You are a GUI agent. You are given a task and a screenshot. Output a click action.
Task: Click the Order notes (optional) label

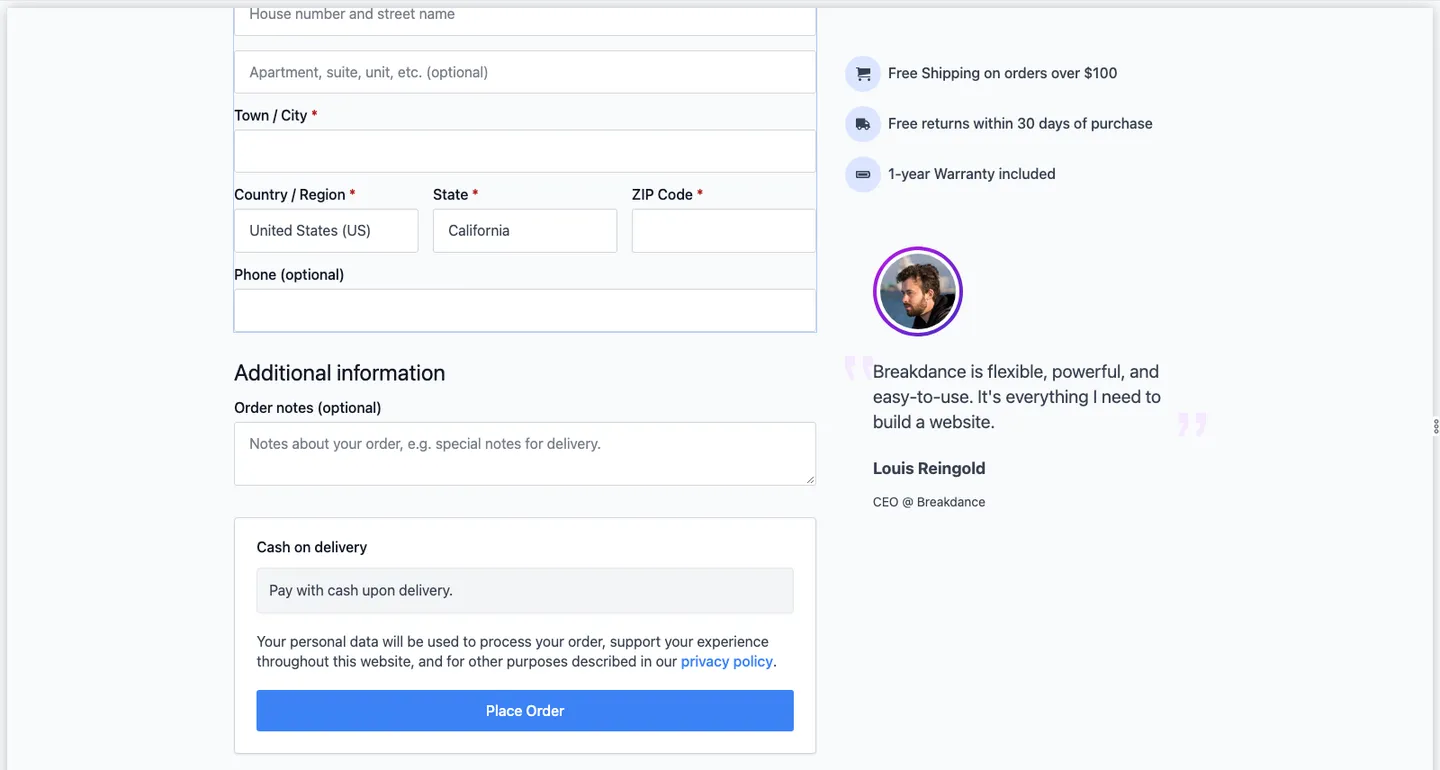coord(308,408)
